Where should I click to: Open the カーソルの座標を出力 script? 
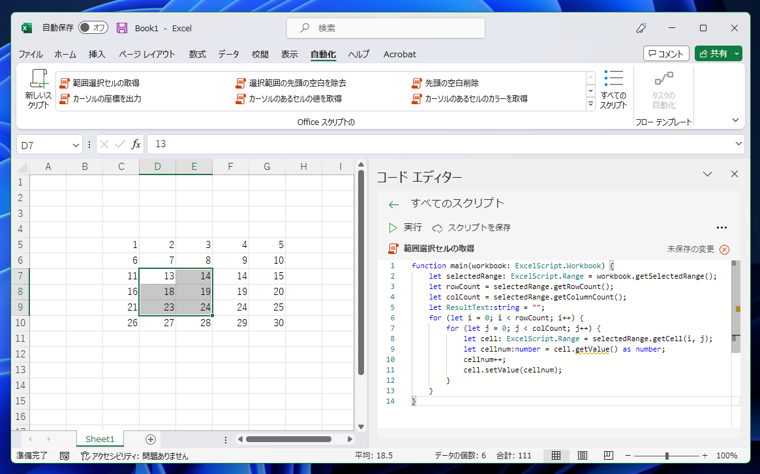[100, 98]
